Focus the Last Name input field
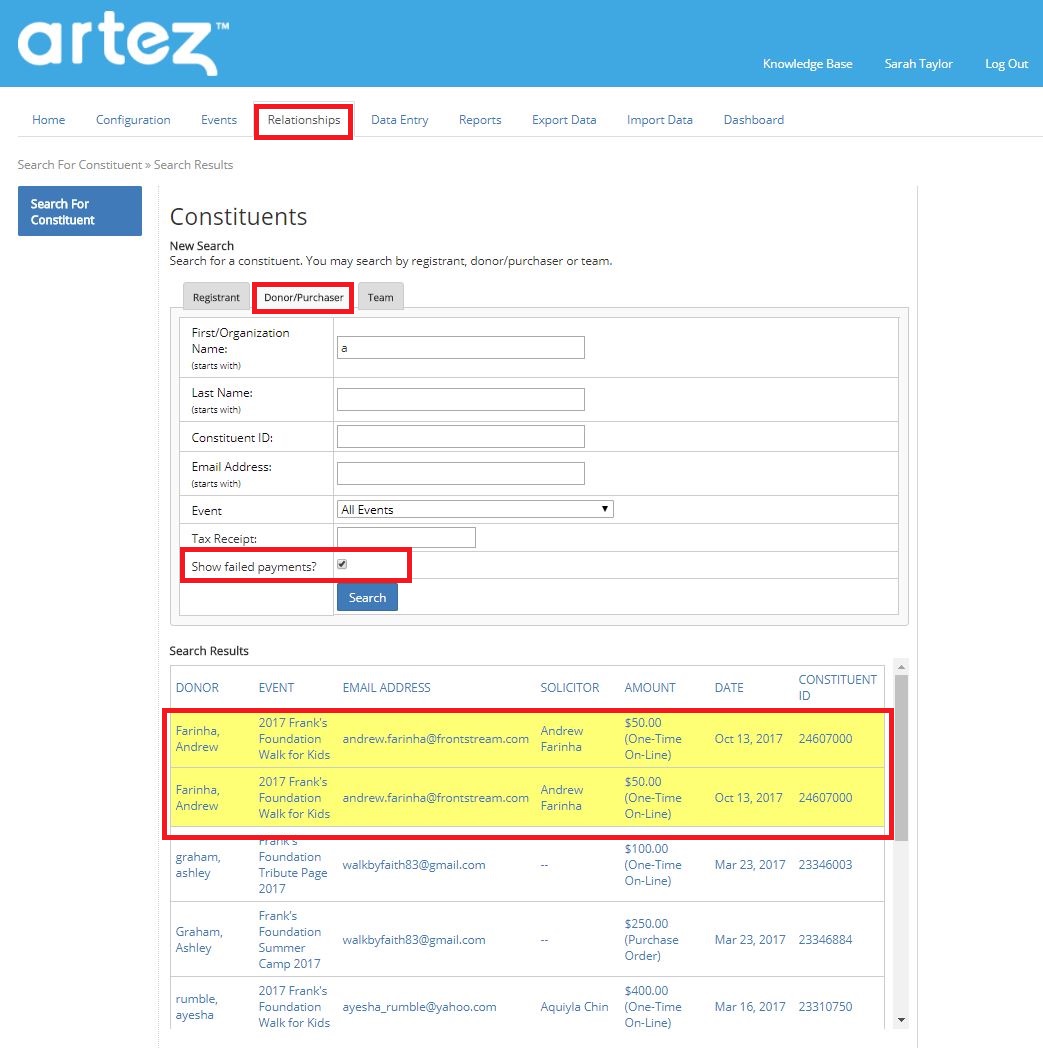 pyautogui.click(x=460, y=399)
